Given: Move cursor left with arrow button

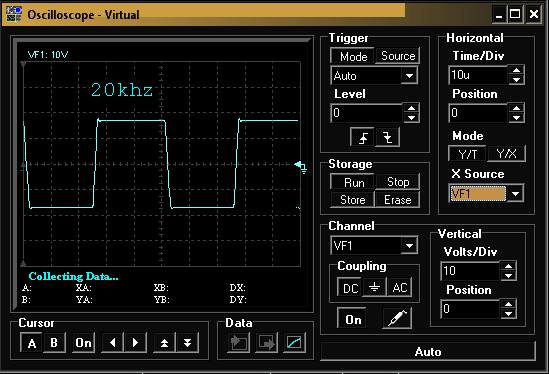Looking at the screenshot, I should click(x=112, y=342).
